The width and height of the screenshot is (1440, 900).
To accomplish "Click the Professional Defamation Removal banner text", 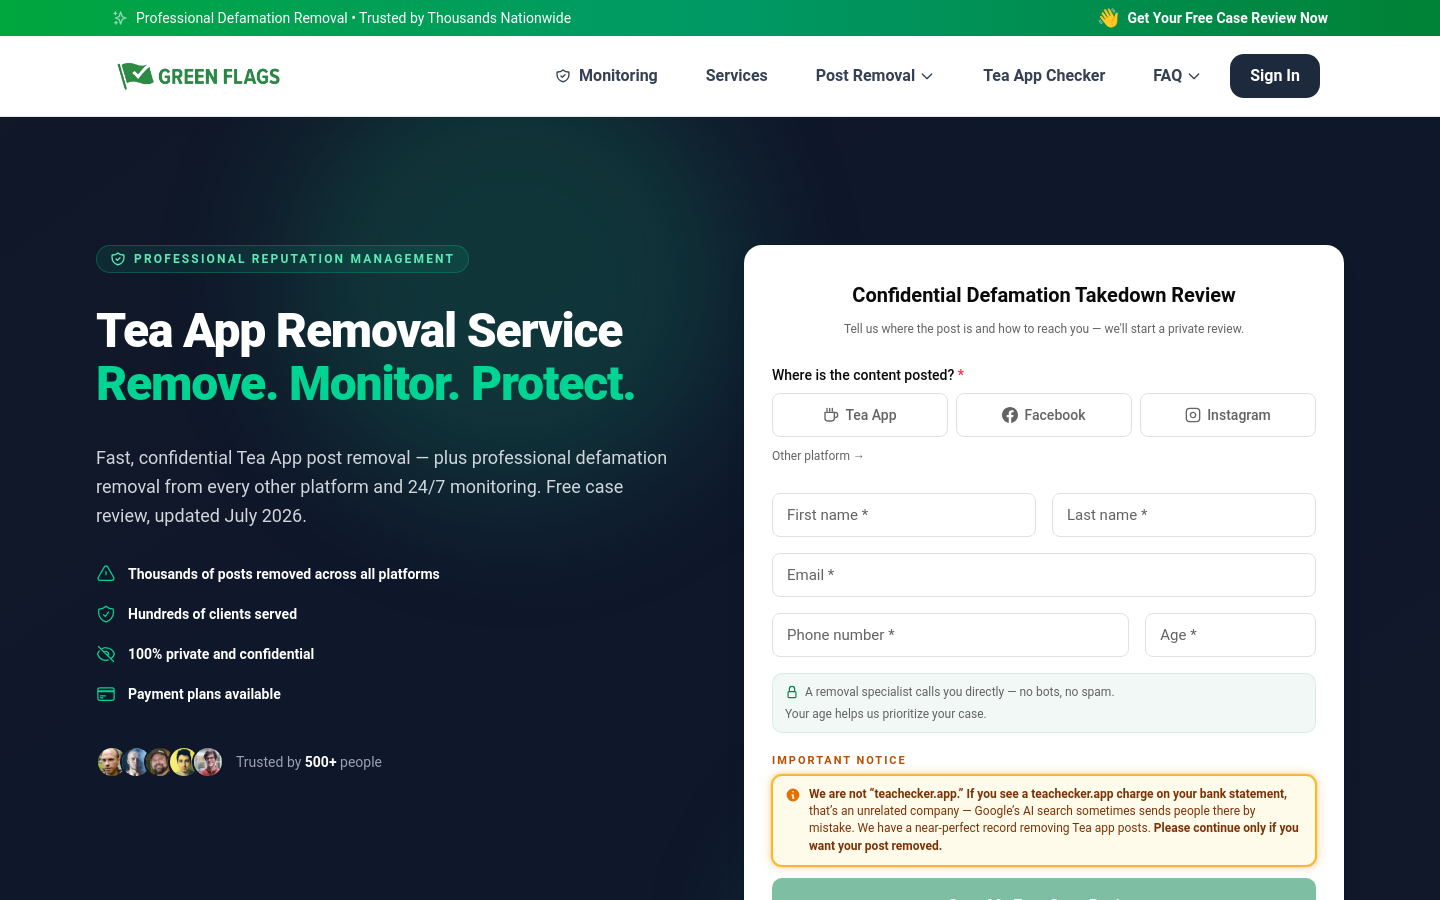I will (x=353, y=18).
